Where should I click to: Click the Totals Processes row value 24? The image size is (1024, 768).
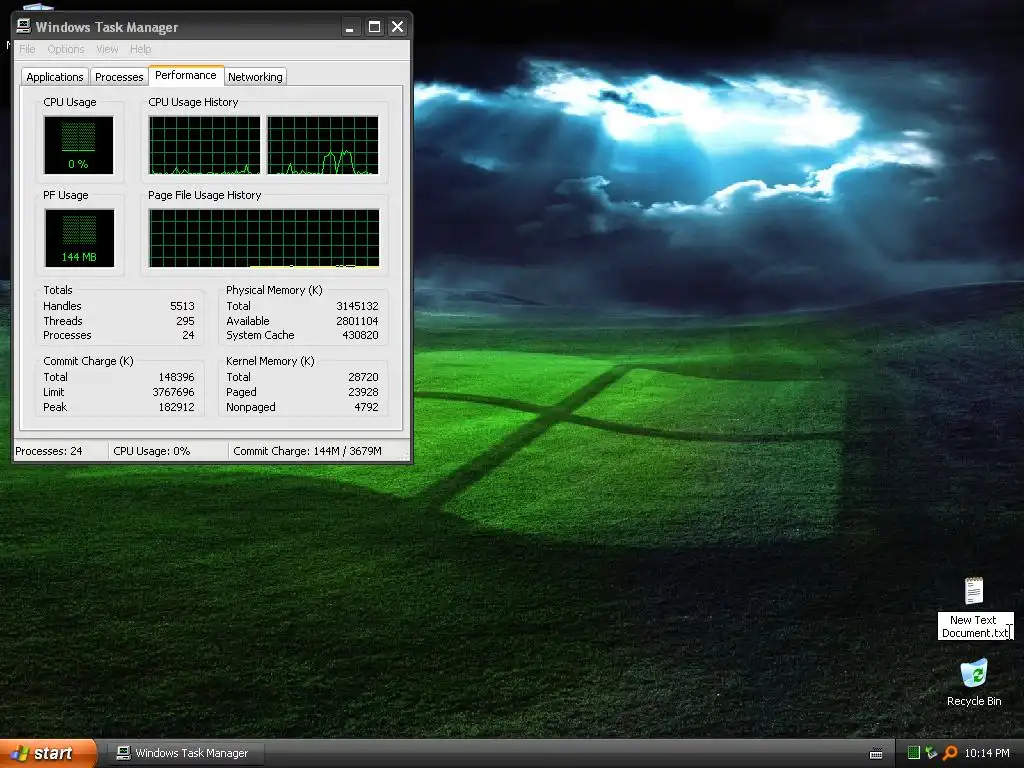pyautogui.click(x=188, y=335)
